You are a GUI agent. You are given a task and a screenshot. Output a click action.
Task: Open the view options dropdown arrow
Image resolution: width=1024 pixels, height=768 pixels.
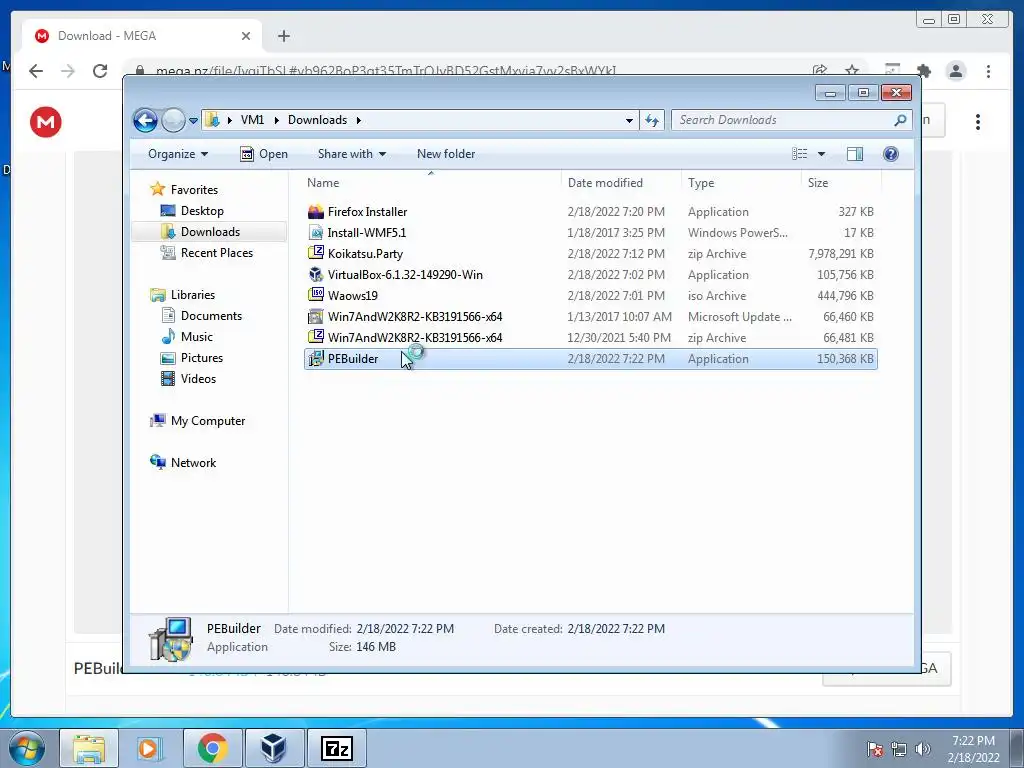[x=822, y=154]
